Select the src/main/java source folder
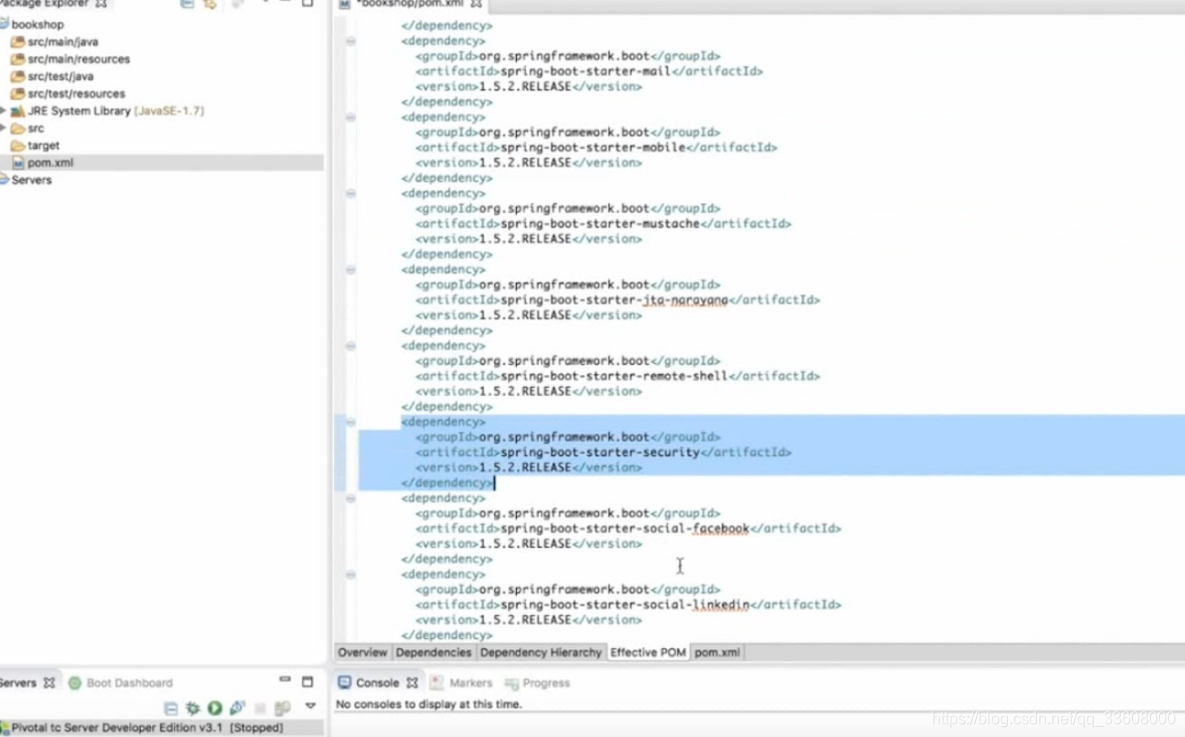 coord(63,42)
